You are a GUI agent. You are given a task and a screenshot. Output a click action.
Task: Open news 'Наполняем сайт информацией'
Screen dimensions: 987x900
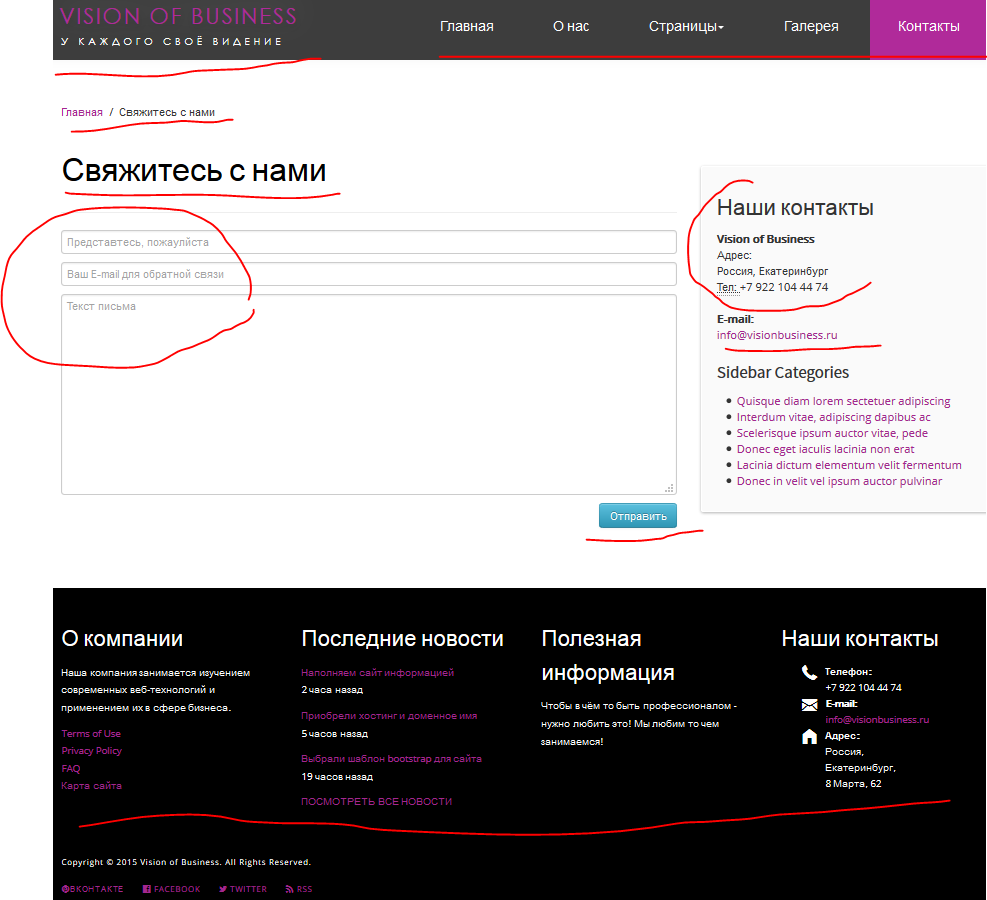click(x=377, y=673)
